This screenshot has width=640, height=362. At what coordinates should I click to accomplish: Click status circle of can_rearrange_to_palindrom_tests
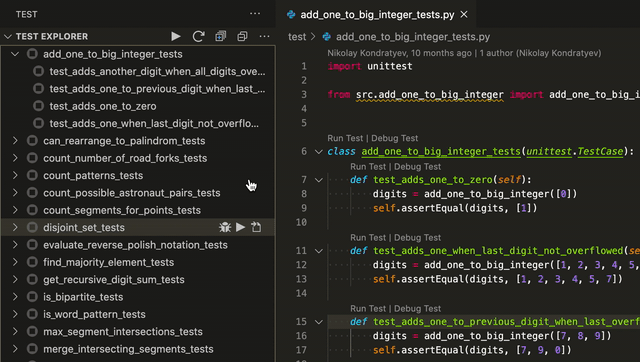click(32, 141)
